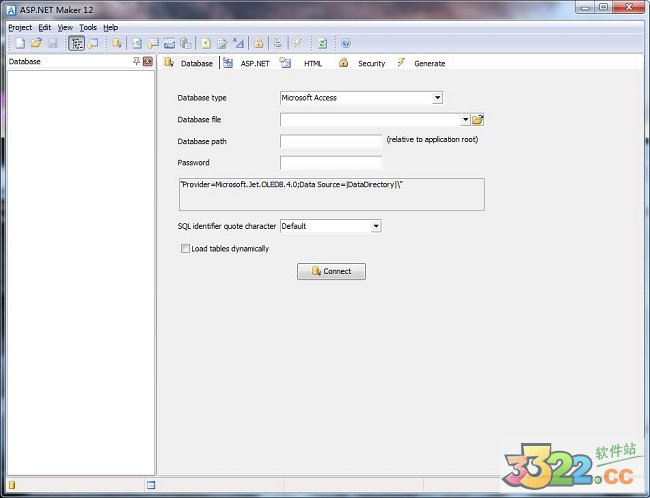650x498 pixels.
Task: Click the Database path input field
Action: coord(331,141)
